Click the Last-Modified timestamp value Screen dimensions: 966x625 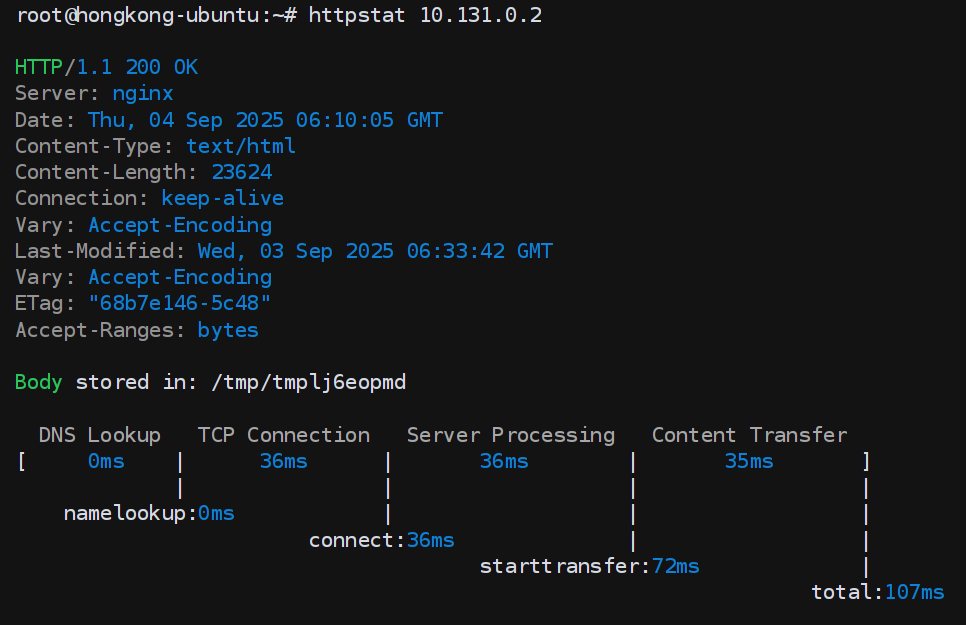point(375,251)
